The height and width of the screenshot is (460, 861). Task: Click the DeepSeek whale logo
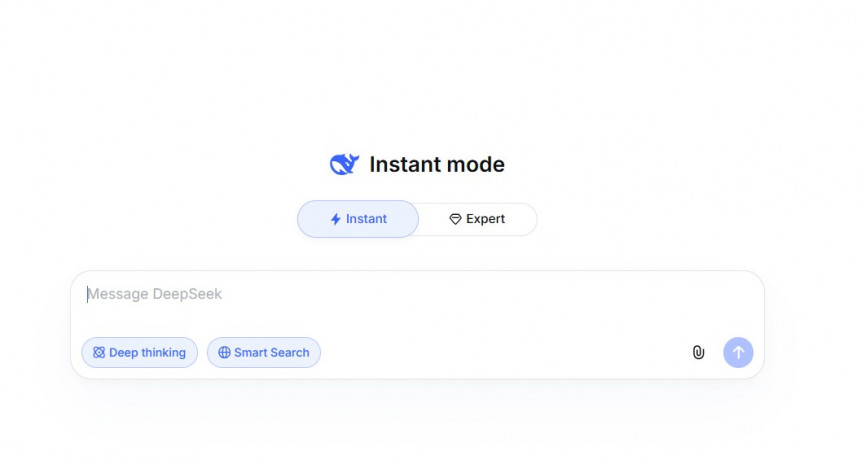[344, 165]
